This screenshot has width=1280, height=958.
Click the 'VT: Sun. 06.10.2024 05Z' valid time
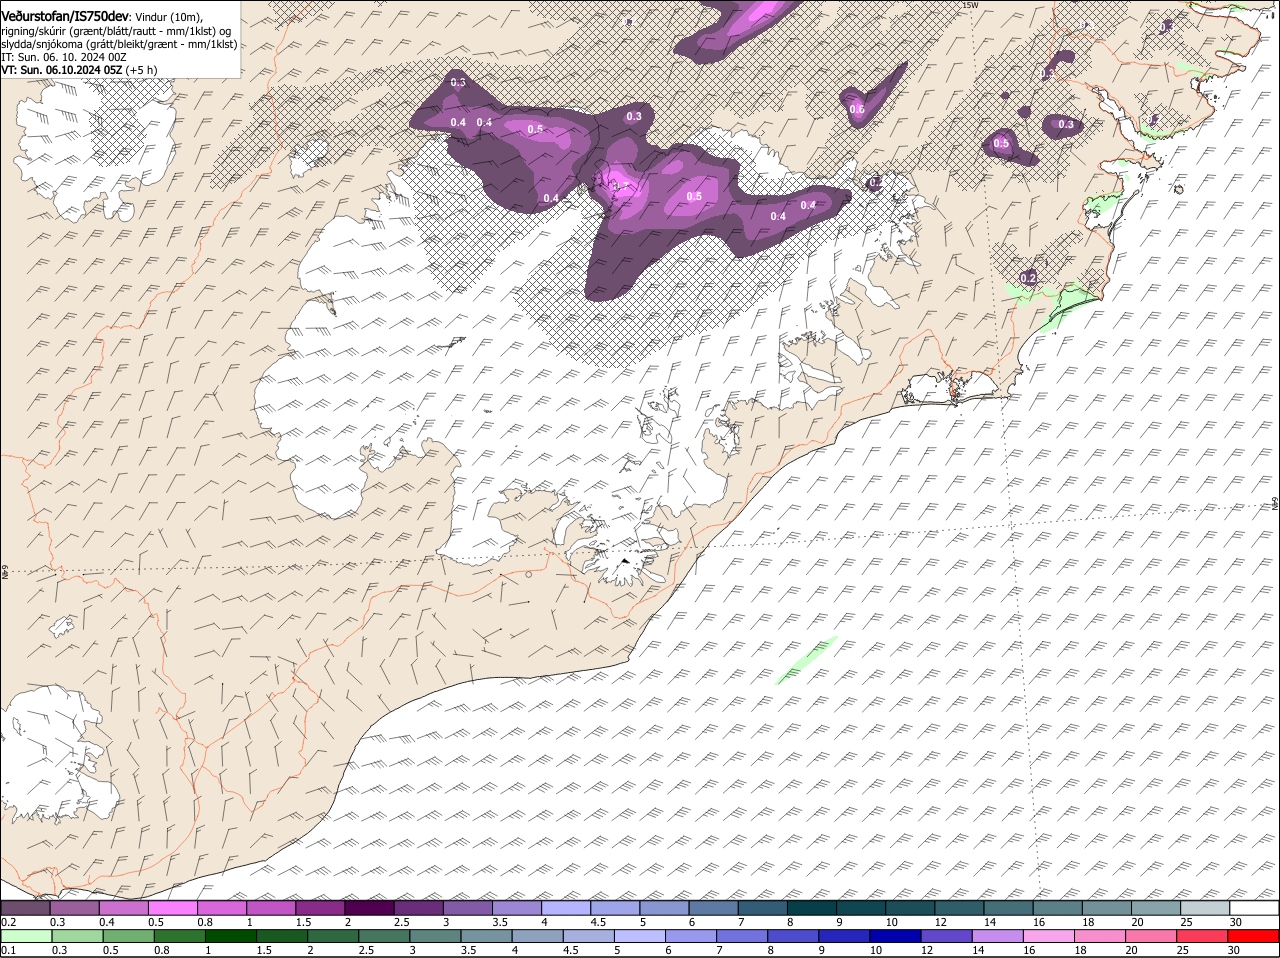click(61, 70)
